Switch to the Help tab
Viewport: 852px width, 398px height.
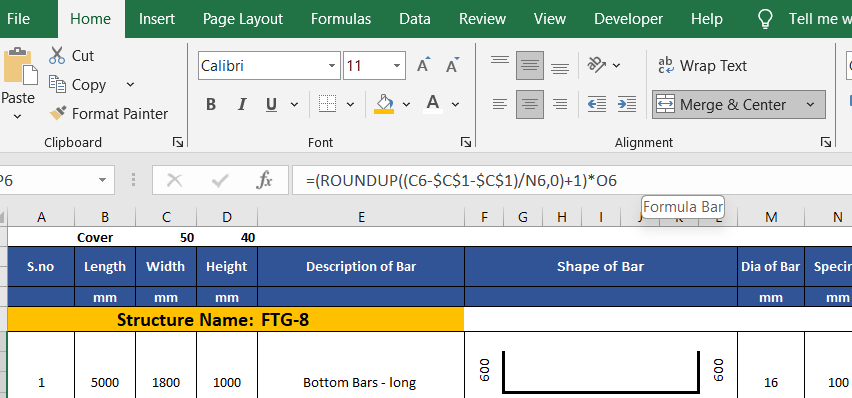click(707, 19)
